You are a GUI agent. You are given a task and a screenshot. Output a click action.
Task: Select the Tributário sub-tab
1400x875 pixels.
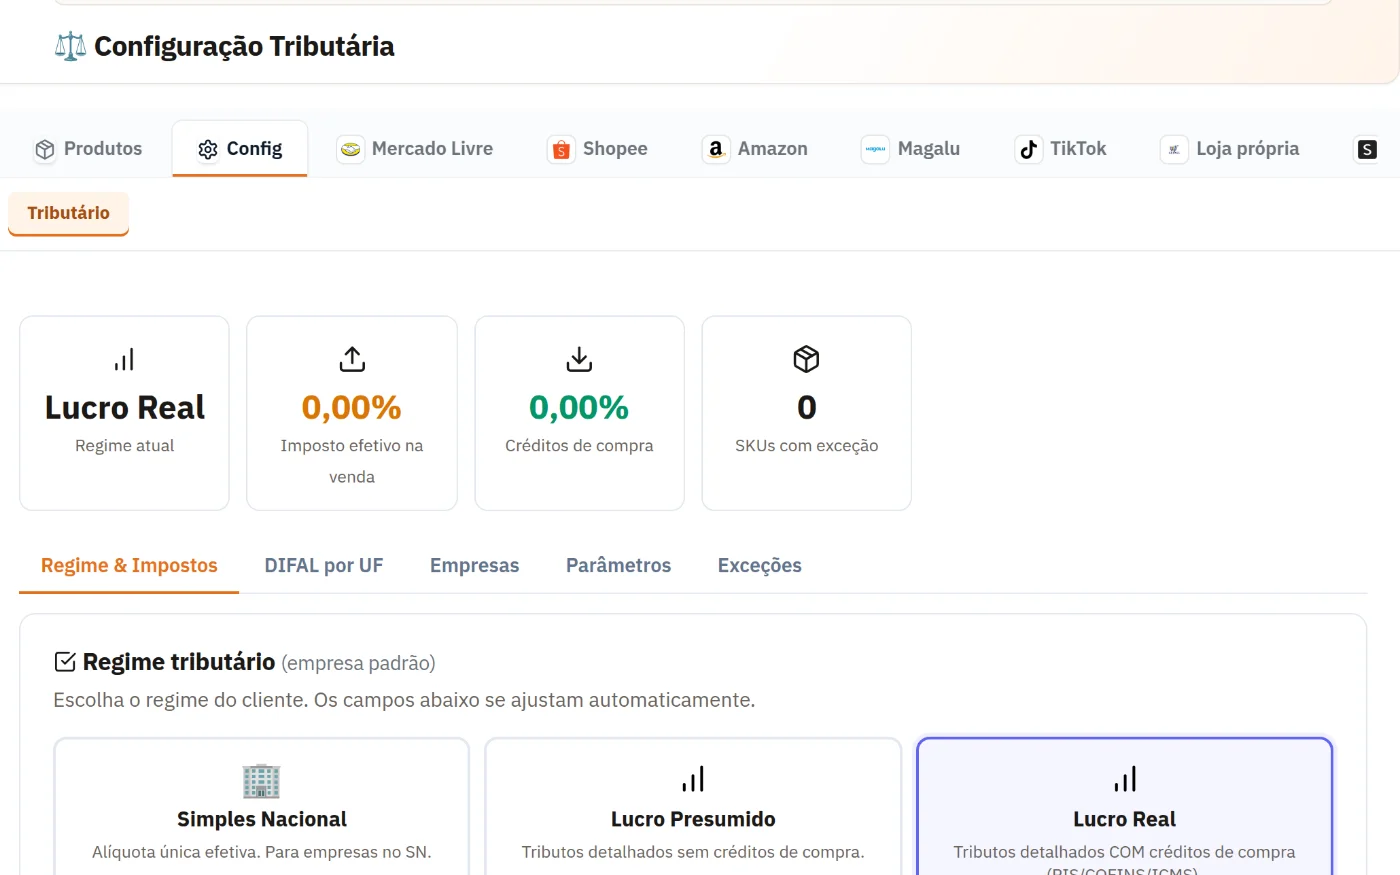point(68,213)
